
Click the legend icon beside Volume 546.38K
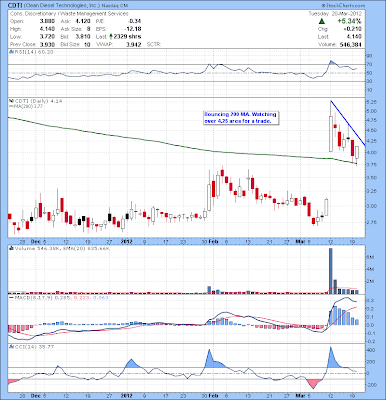[11, 248]
